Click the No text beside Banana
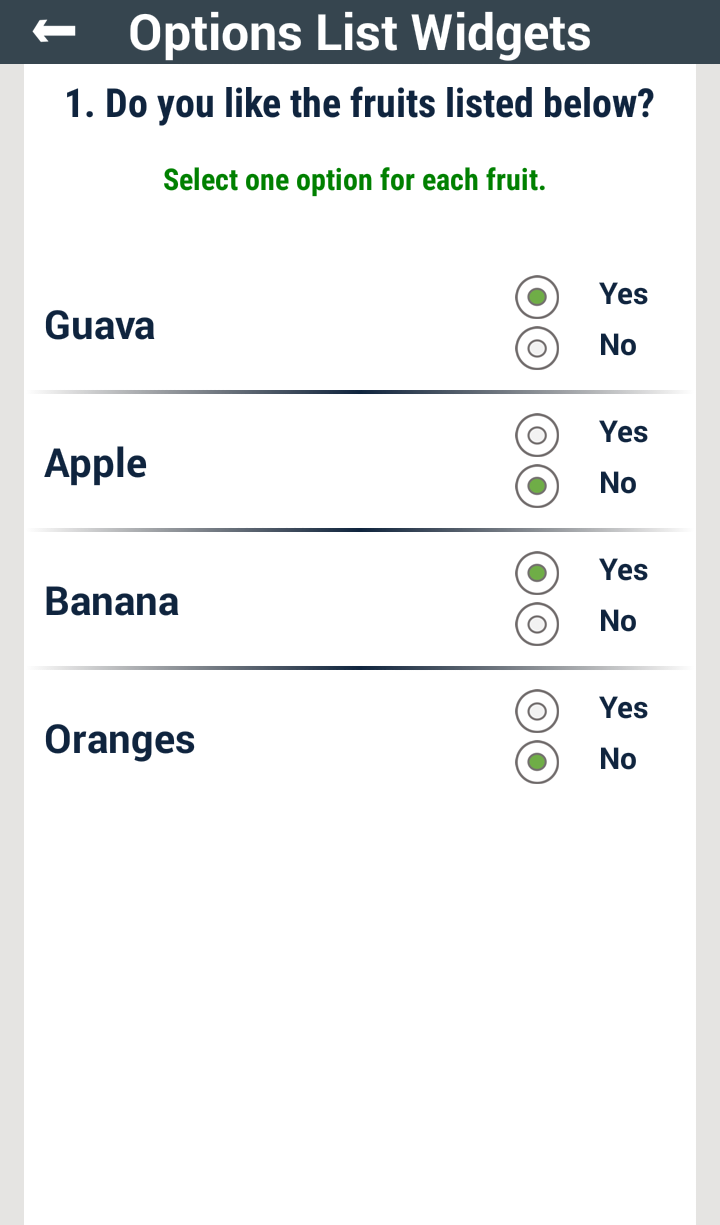The width and height of the screenshot is (720, 1225). [x=618, y=621]
